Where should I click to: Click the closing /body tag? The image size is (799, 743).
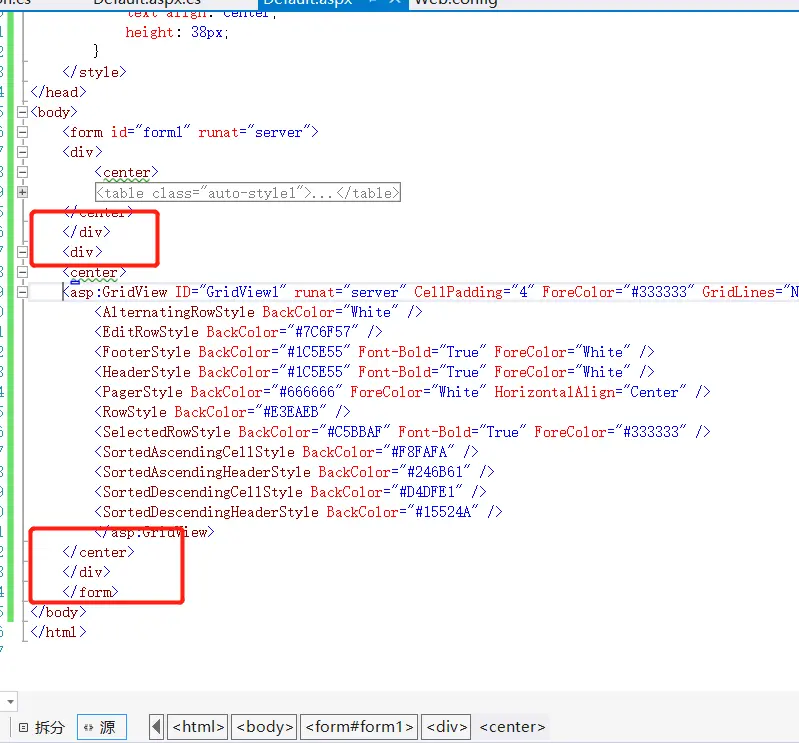[58, 612]
